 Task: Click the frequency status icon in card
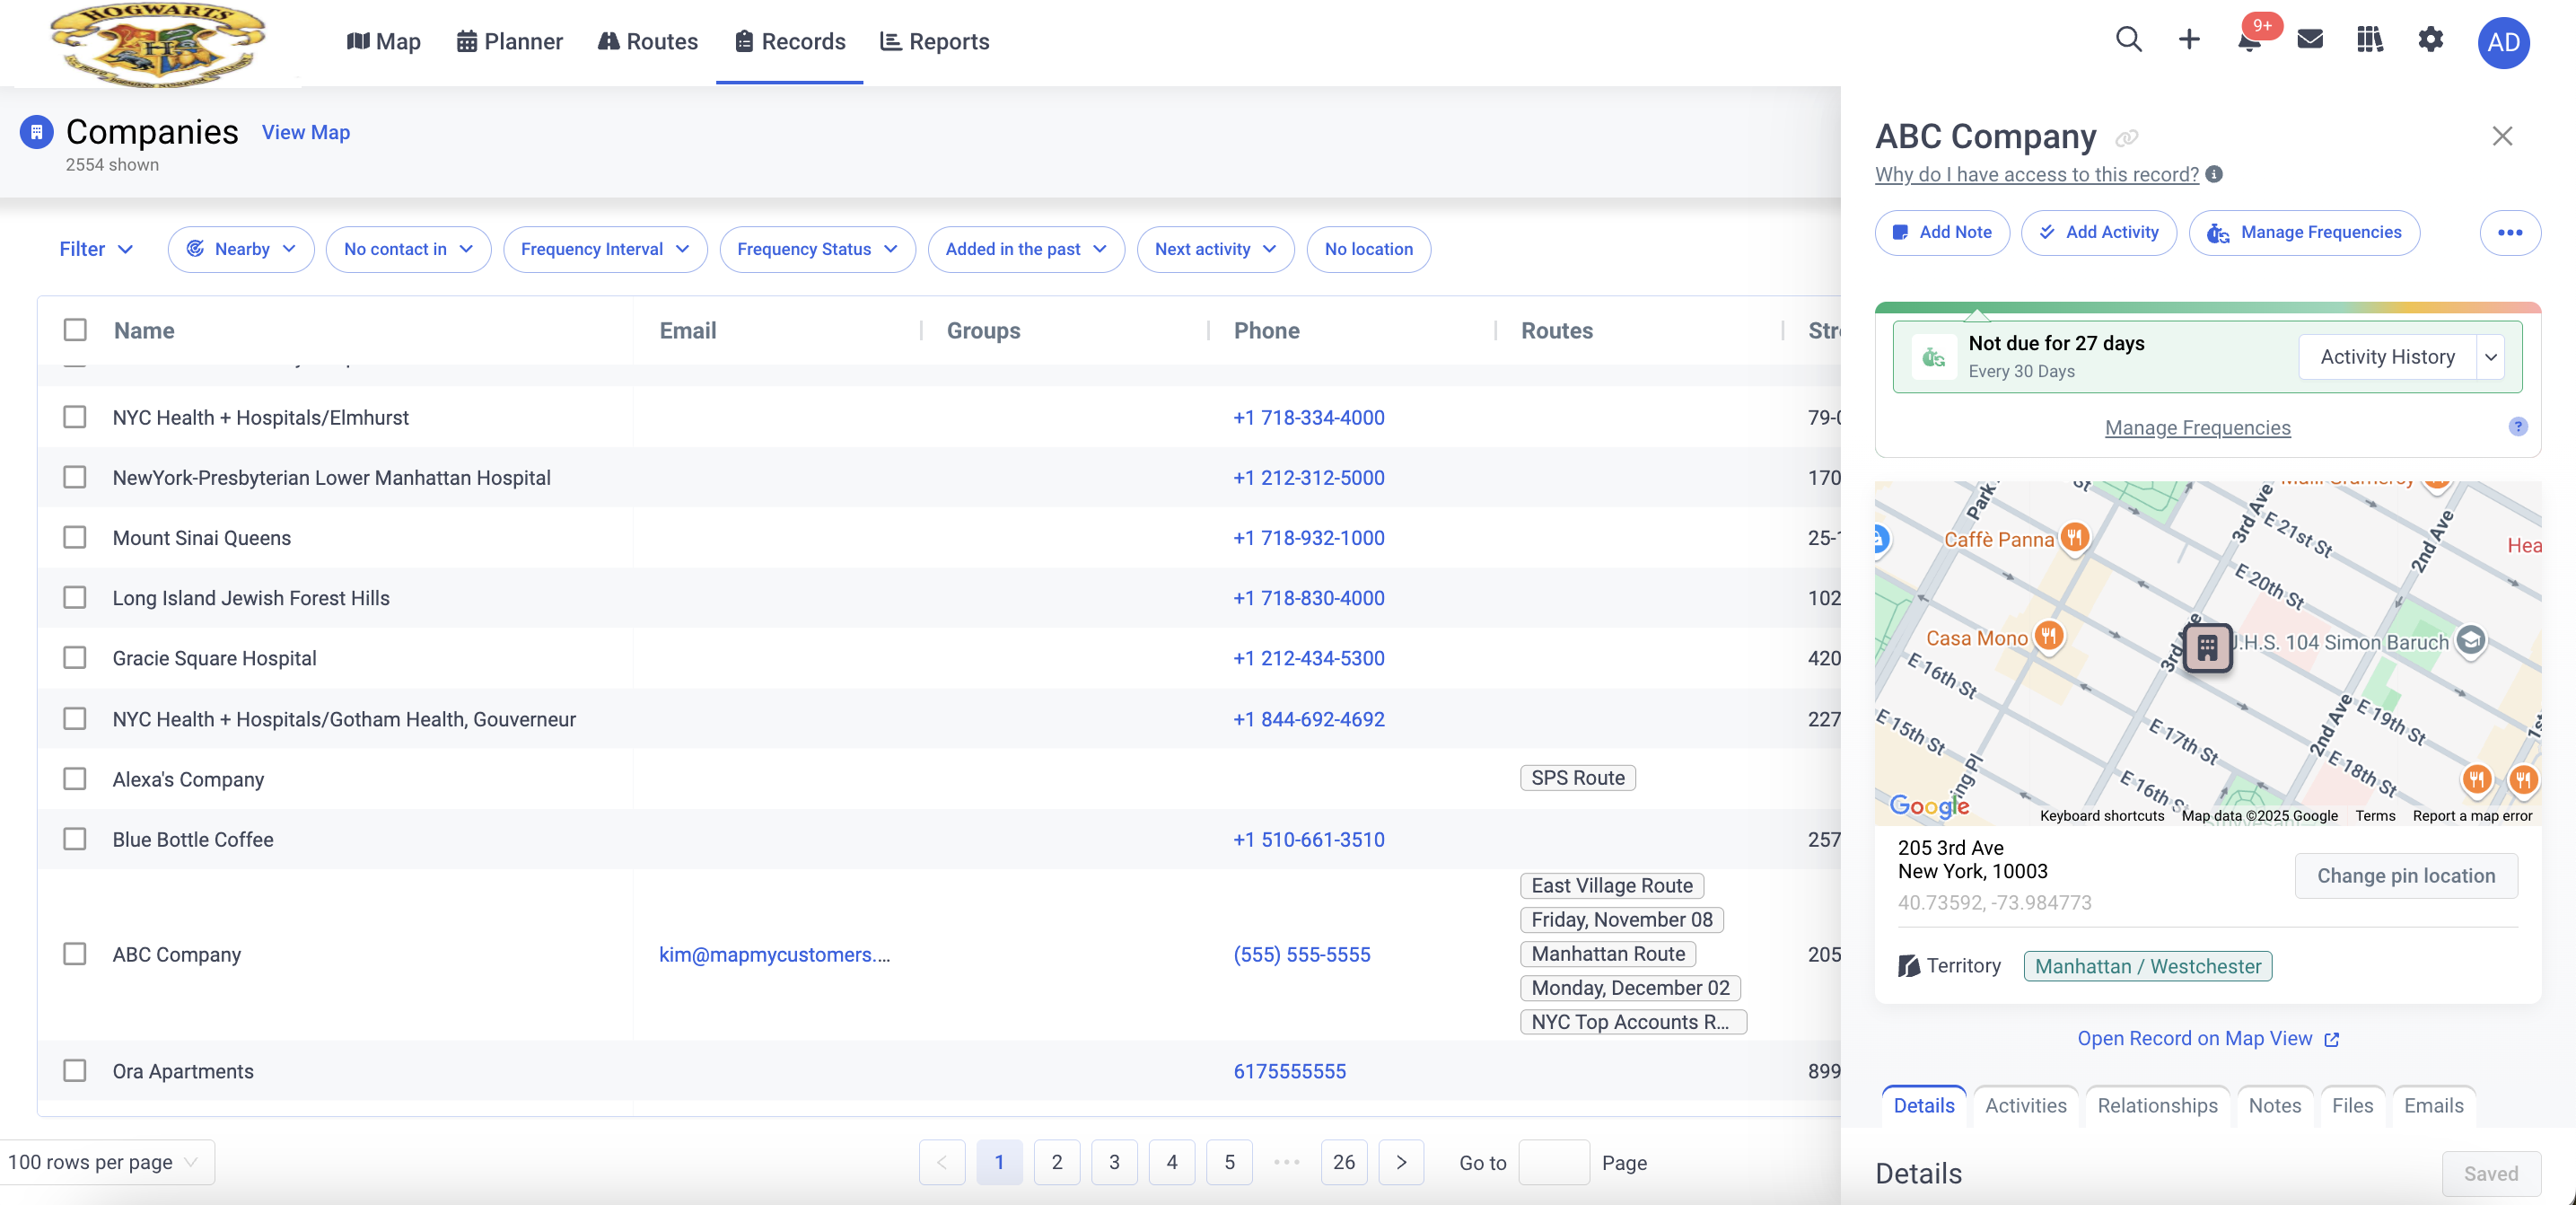pos(1933,357)
